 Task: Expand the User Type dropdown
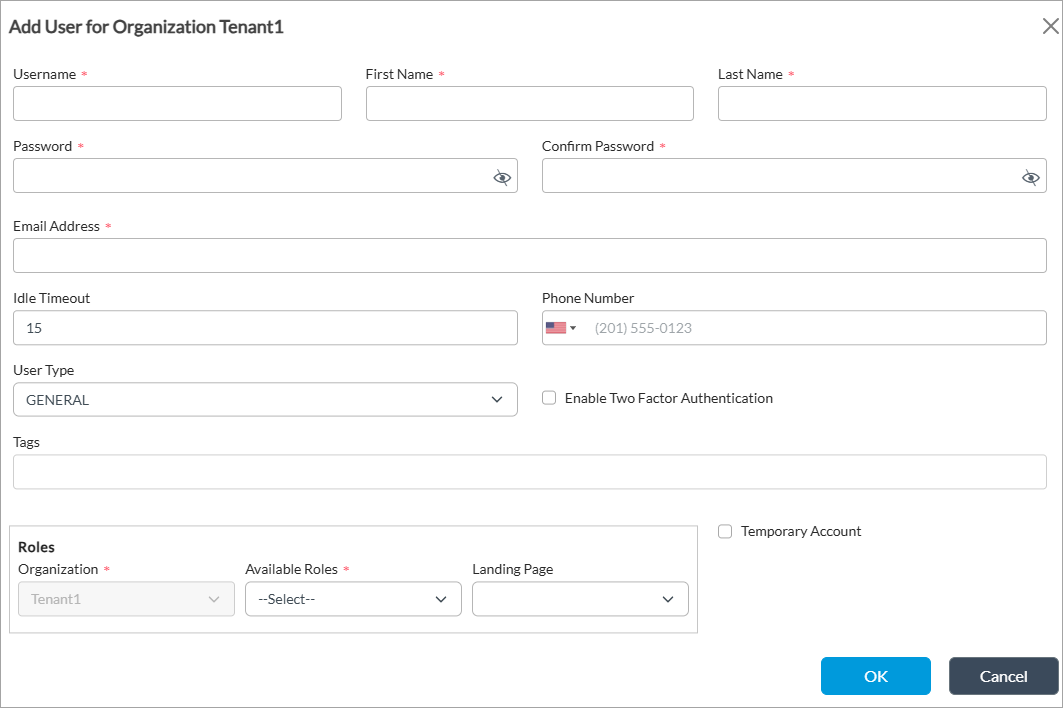pos(265,400)
